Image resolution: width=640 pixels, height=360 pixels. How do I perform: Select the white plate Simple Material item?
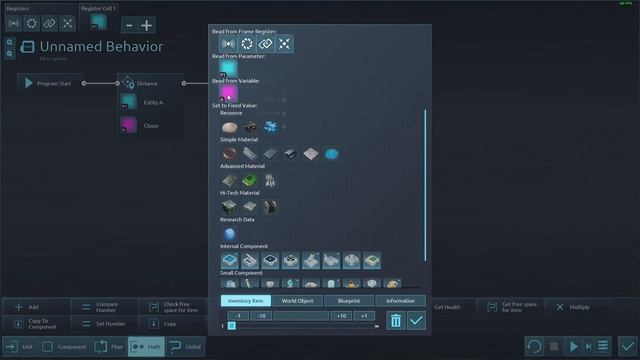[311, 154]
